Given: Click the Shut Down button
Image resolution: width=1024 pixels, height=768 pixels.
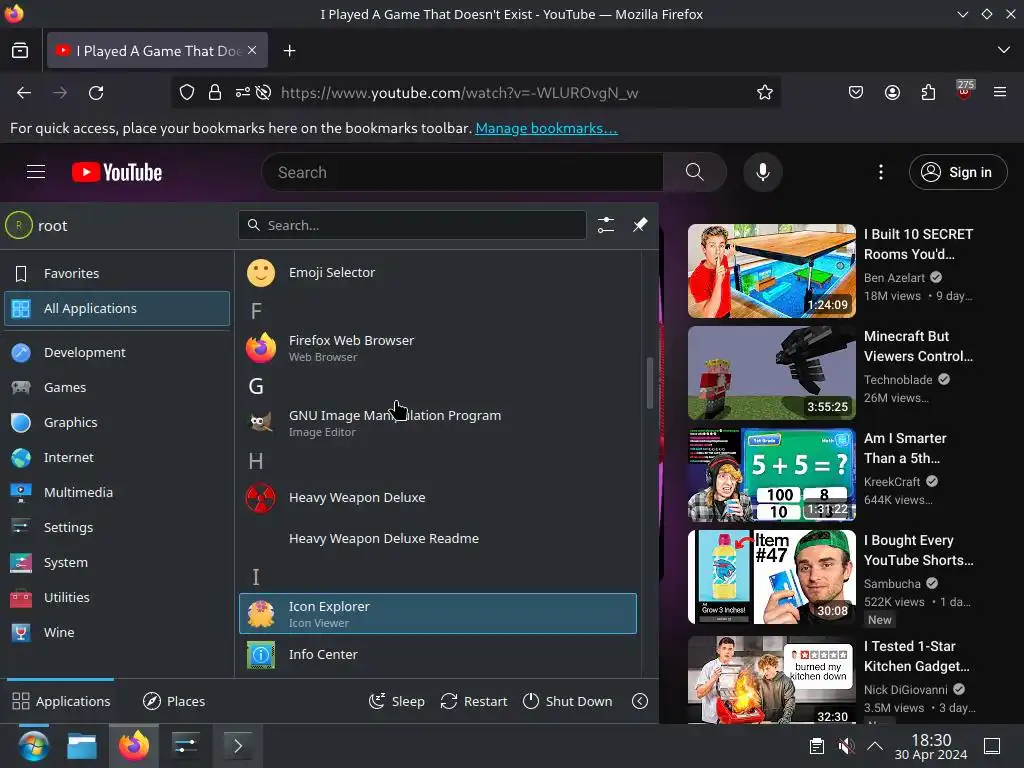Looking at the screenshot, I should [x=568, y=701].
